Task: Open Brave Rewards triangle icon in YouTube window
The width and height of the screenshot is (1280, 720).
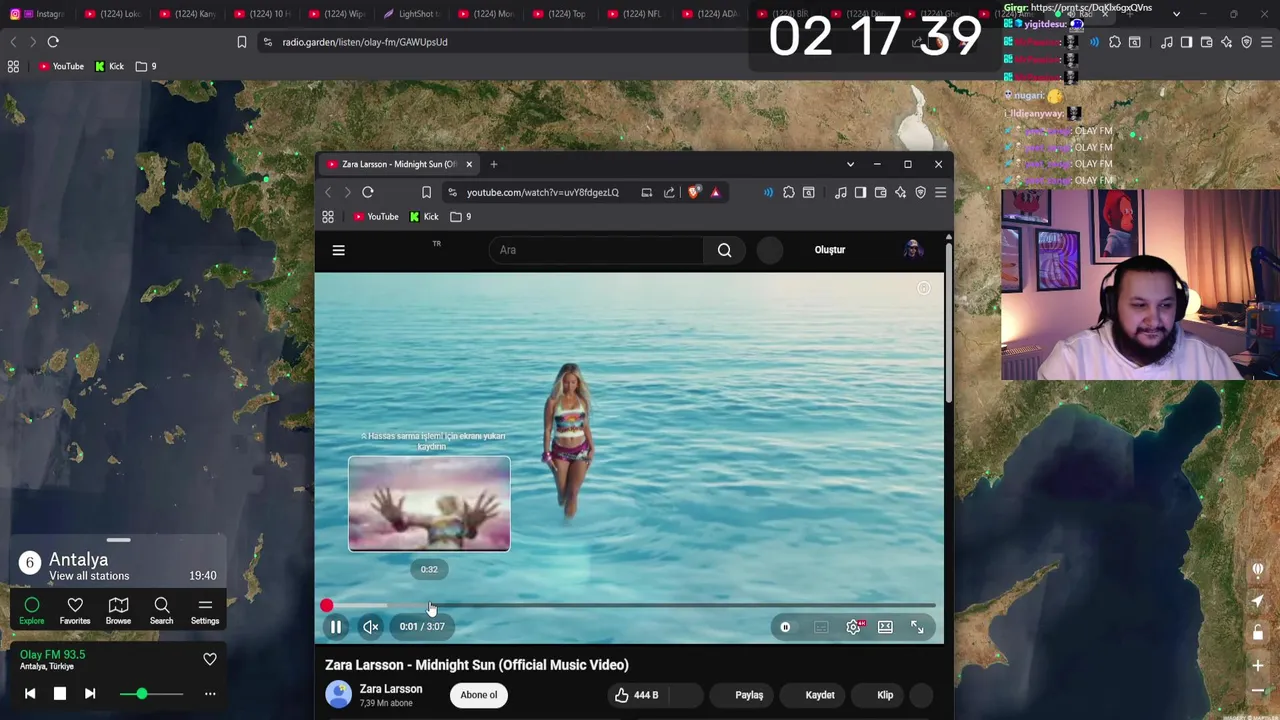Action: click(x=715, y=192)
